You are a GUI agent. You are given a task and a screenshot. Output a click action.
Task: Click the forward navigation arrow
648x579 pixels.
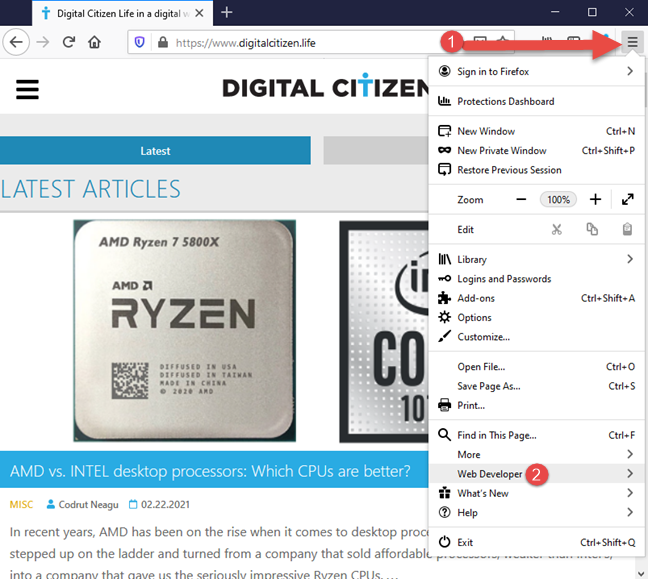pos(43,42)
